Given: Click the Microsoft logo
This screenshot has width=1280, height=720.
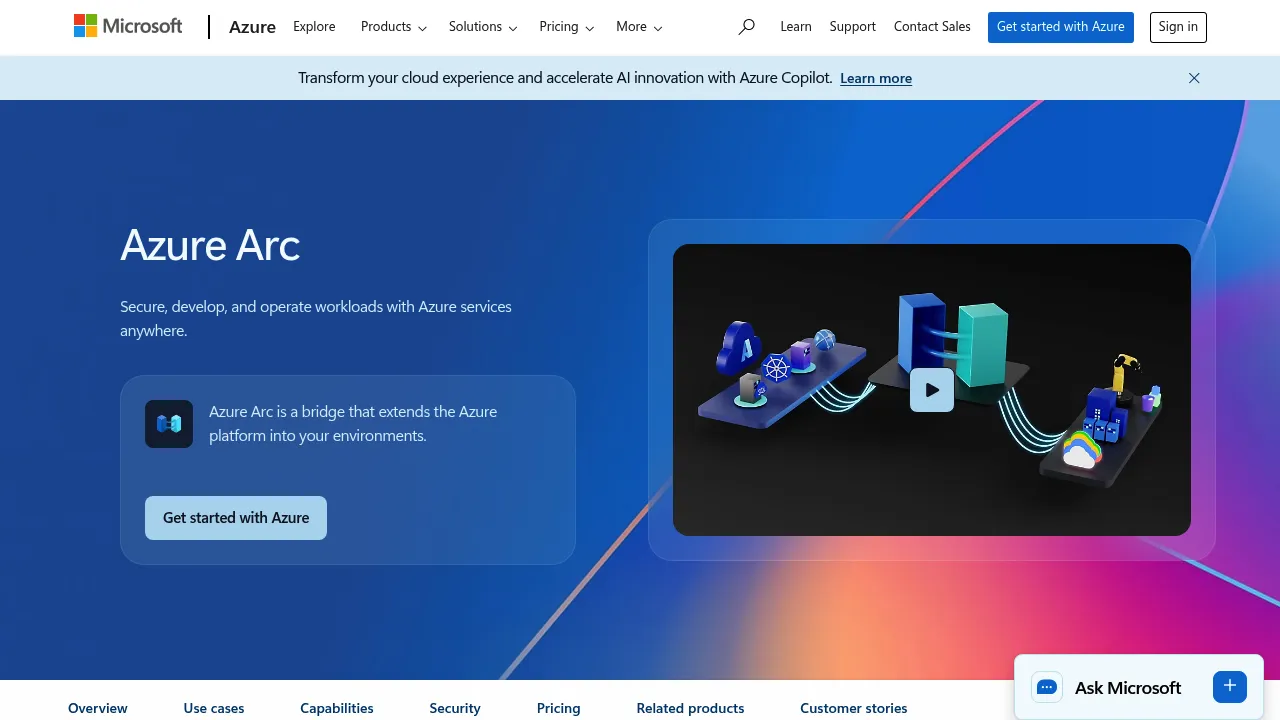Looking at the screenshot, I should [x=128, y=26].
